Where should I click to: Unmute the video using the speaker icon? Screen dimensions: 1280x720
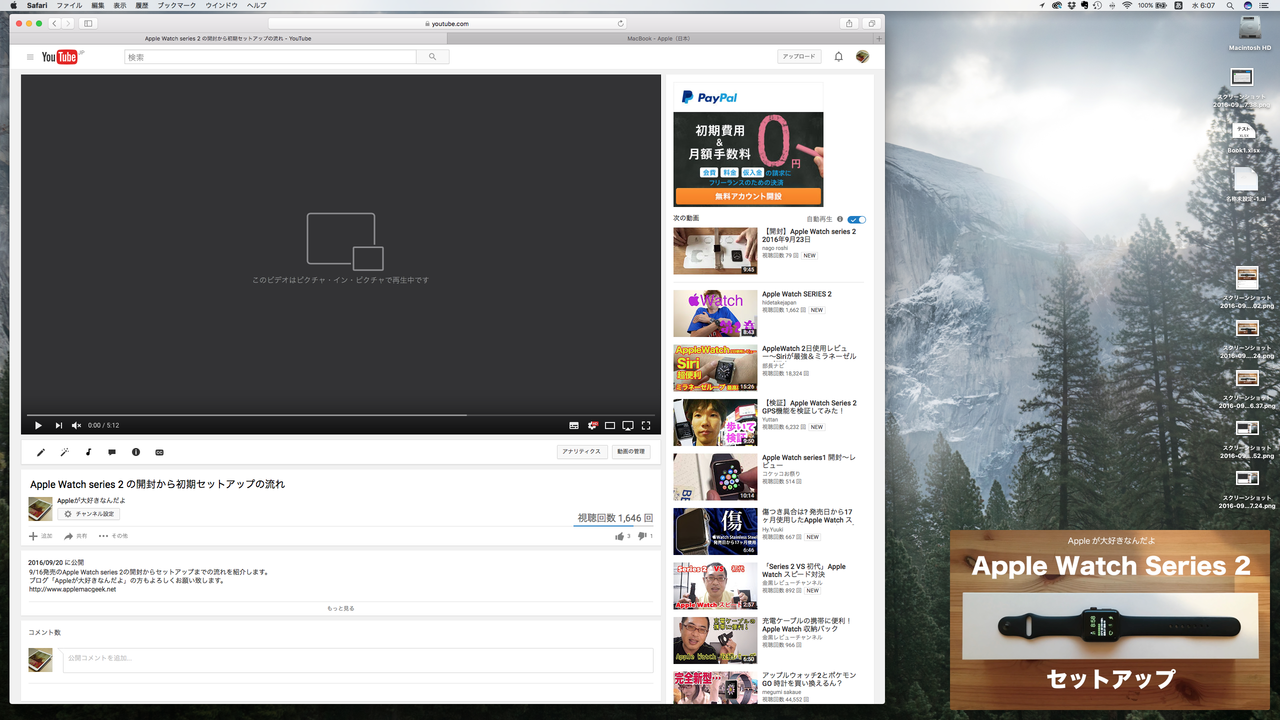tap(76, 425)
